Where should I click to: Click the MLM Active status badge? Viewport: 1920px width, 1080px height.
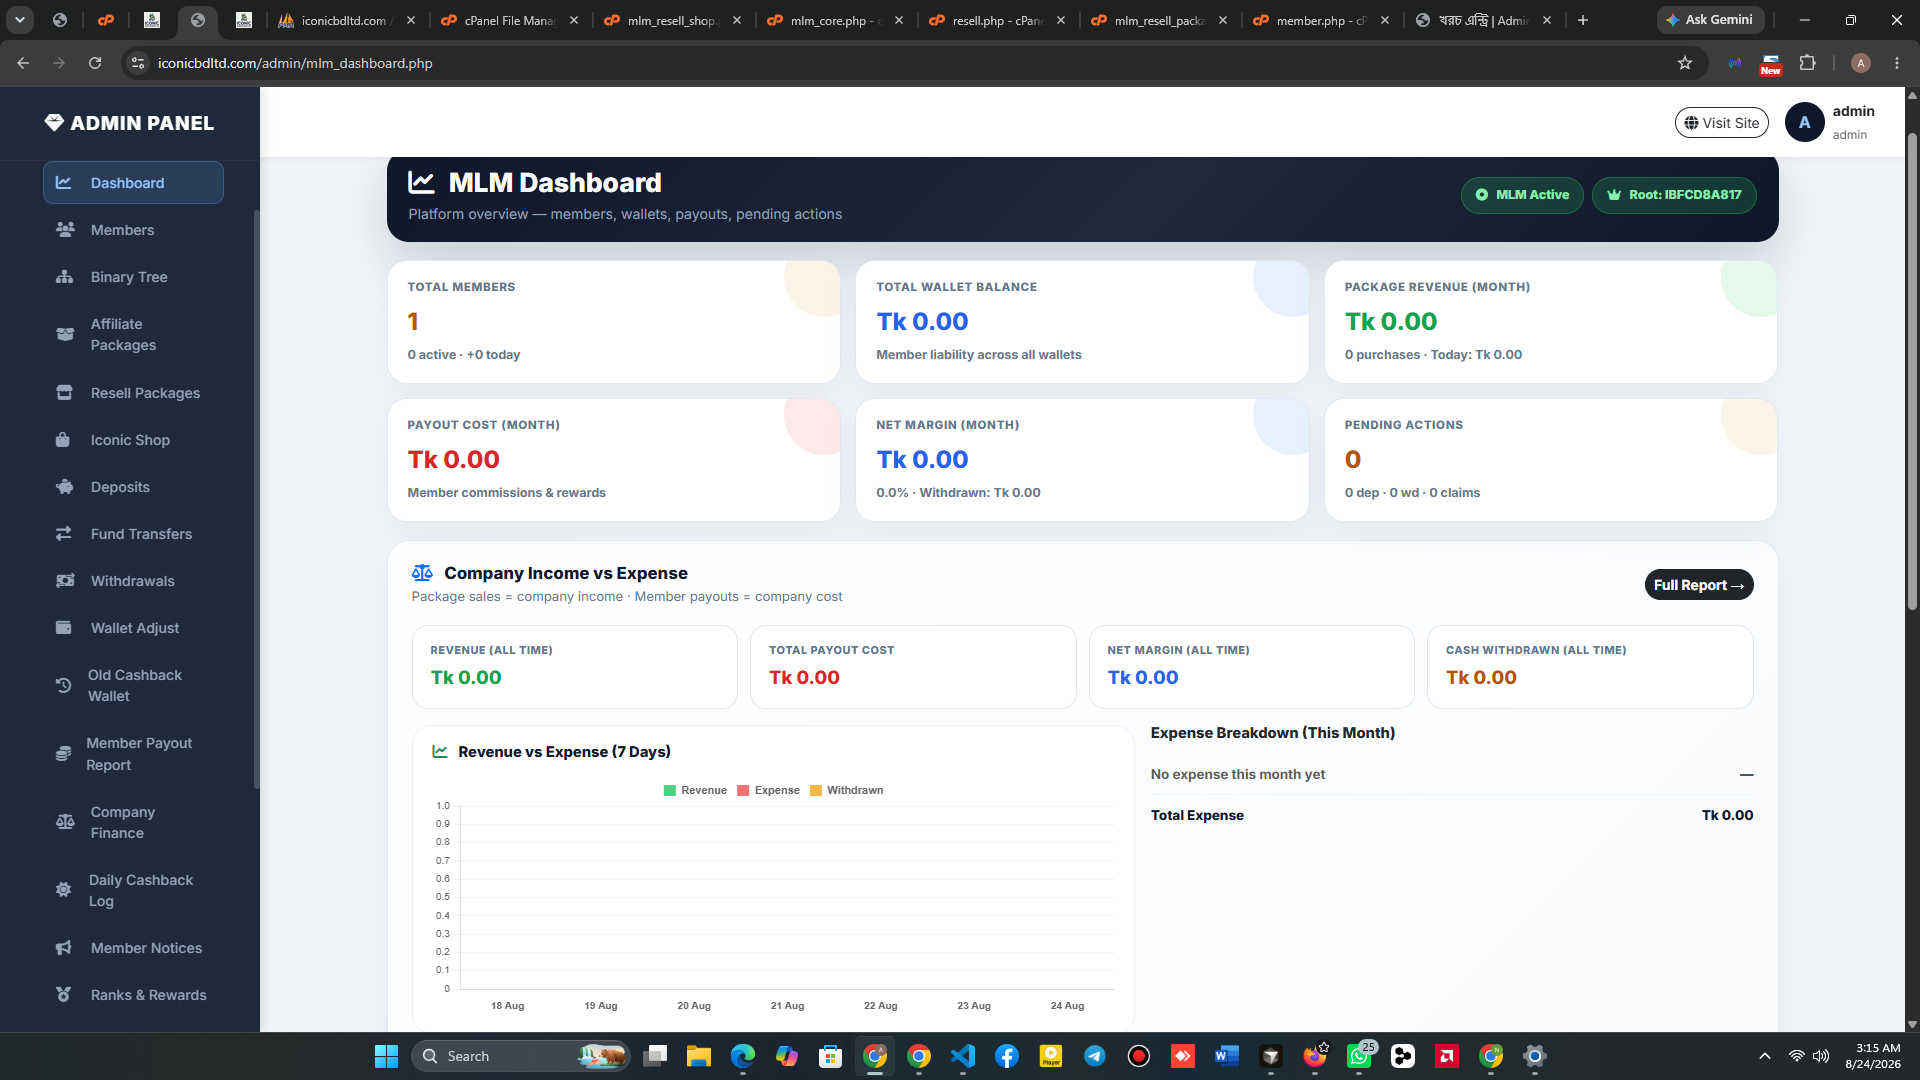(1522, 195)
